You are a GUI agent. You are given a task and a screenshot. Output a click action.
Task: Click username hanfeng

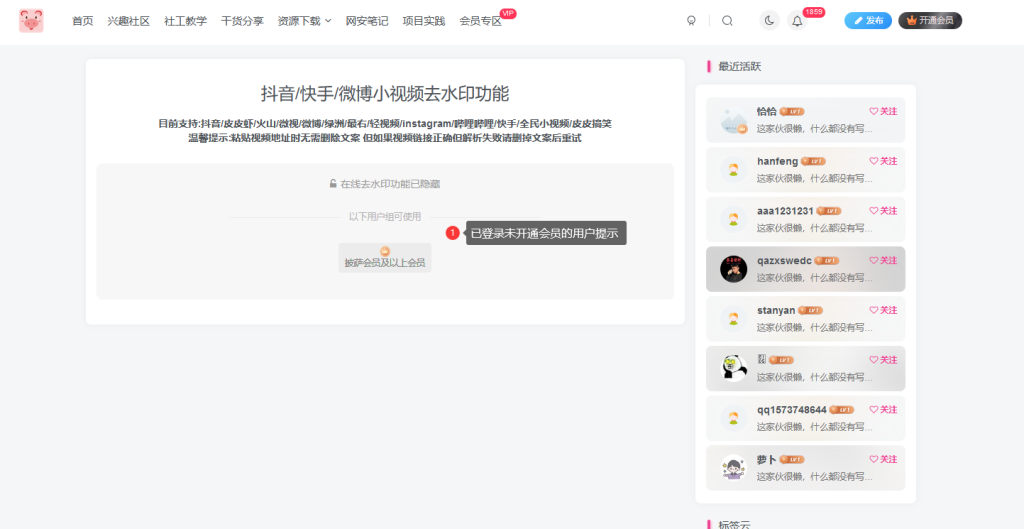(x=777, y=161)
